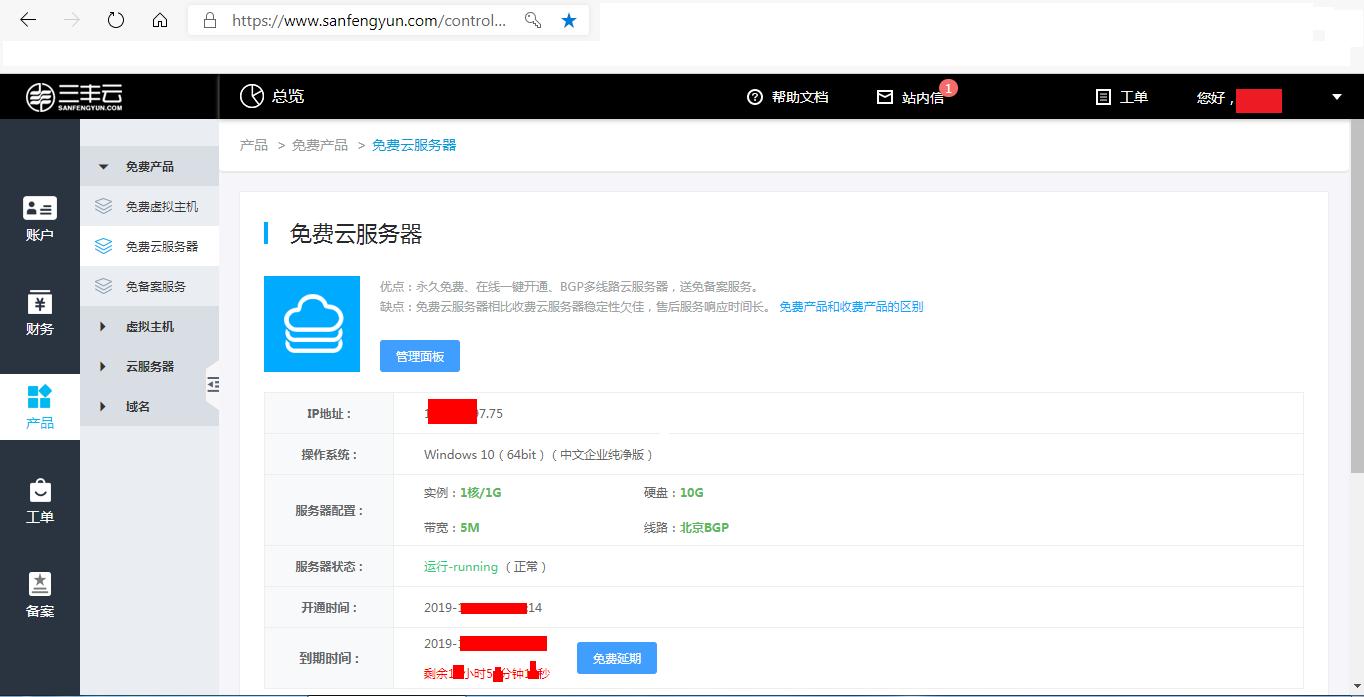1364x697 pixels.
Task: Open the 工单 ticket sidebar icon
Action: point(40,500)
